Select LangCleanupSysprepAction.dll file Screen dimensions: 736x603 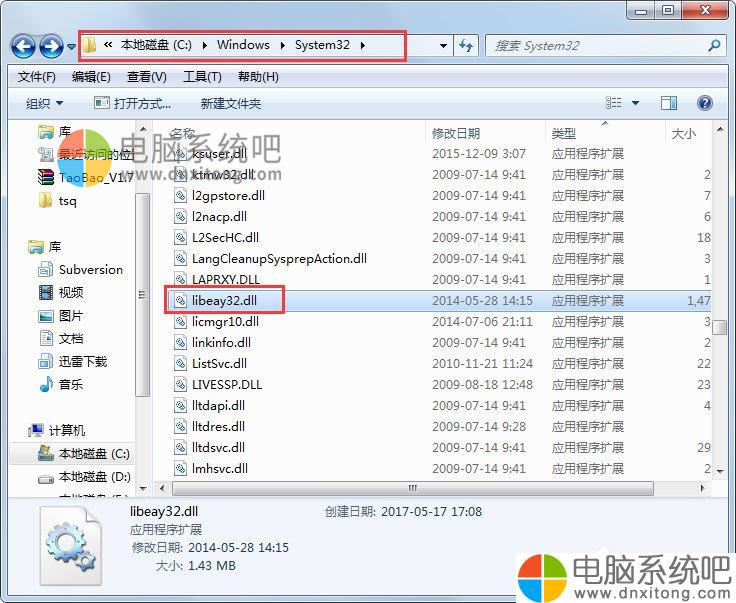(x=279, y=259)
